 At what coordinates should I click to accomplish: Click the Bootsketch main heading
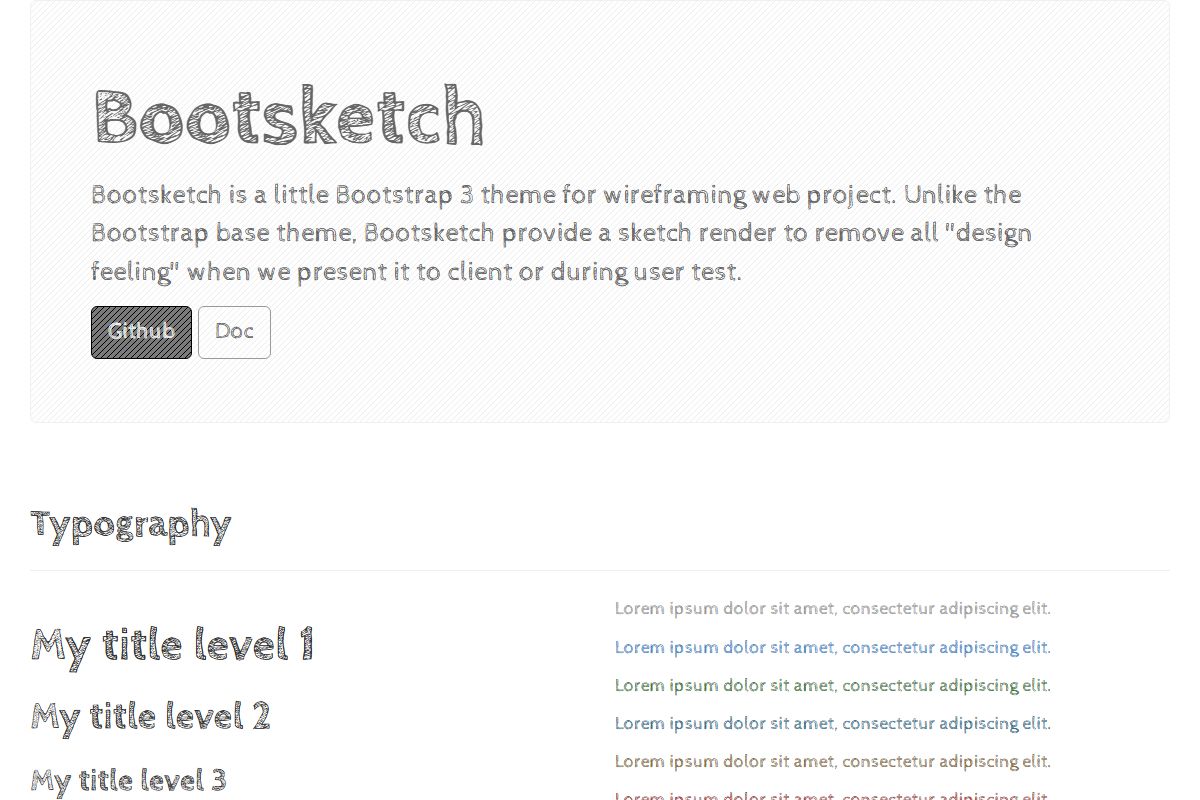(x=289, y=117)
